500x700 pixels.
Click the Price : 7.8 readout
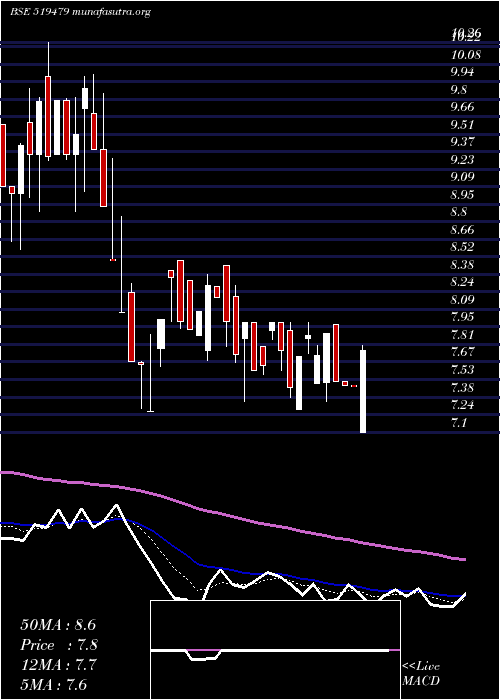(59, 645)
